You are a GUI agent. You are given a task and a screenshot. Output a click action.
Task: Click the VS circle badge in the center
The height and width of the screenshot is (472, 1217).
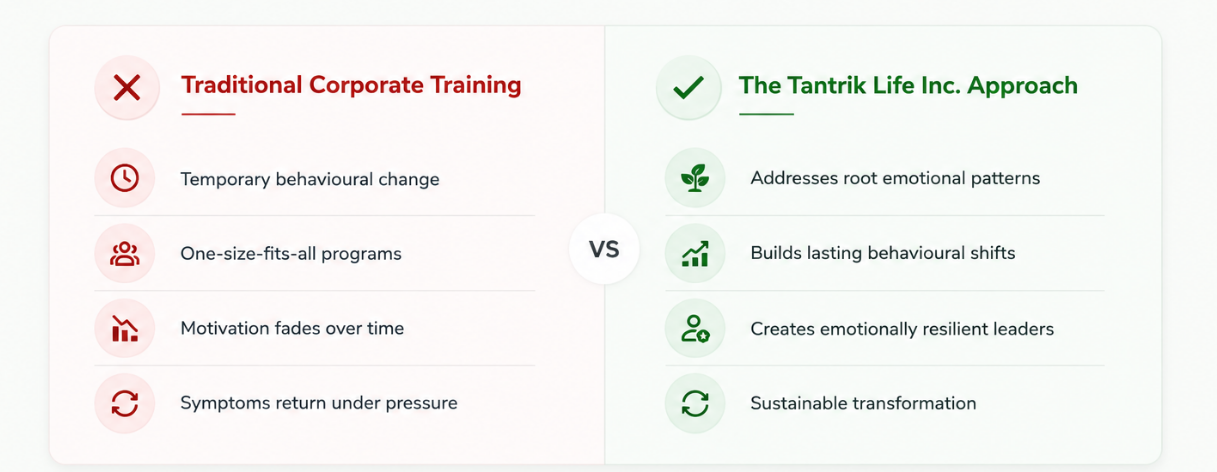604,249
